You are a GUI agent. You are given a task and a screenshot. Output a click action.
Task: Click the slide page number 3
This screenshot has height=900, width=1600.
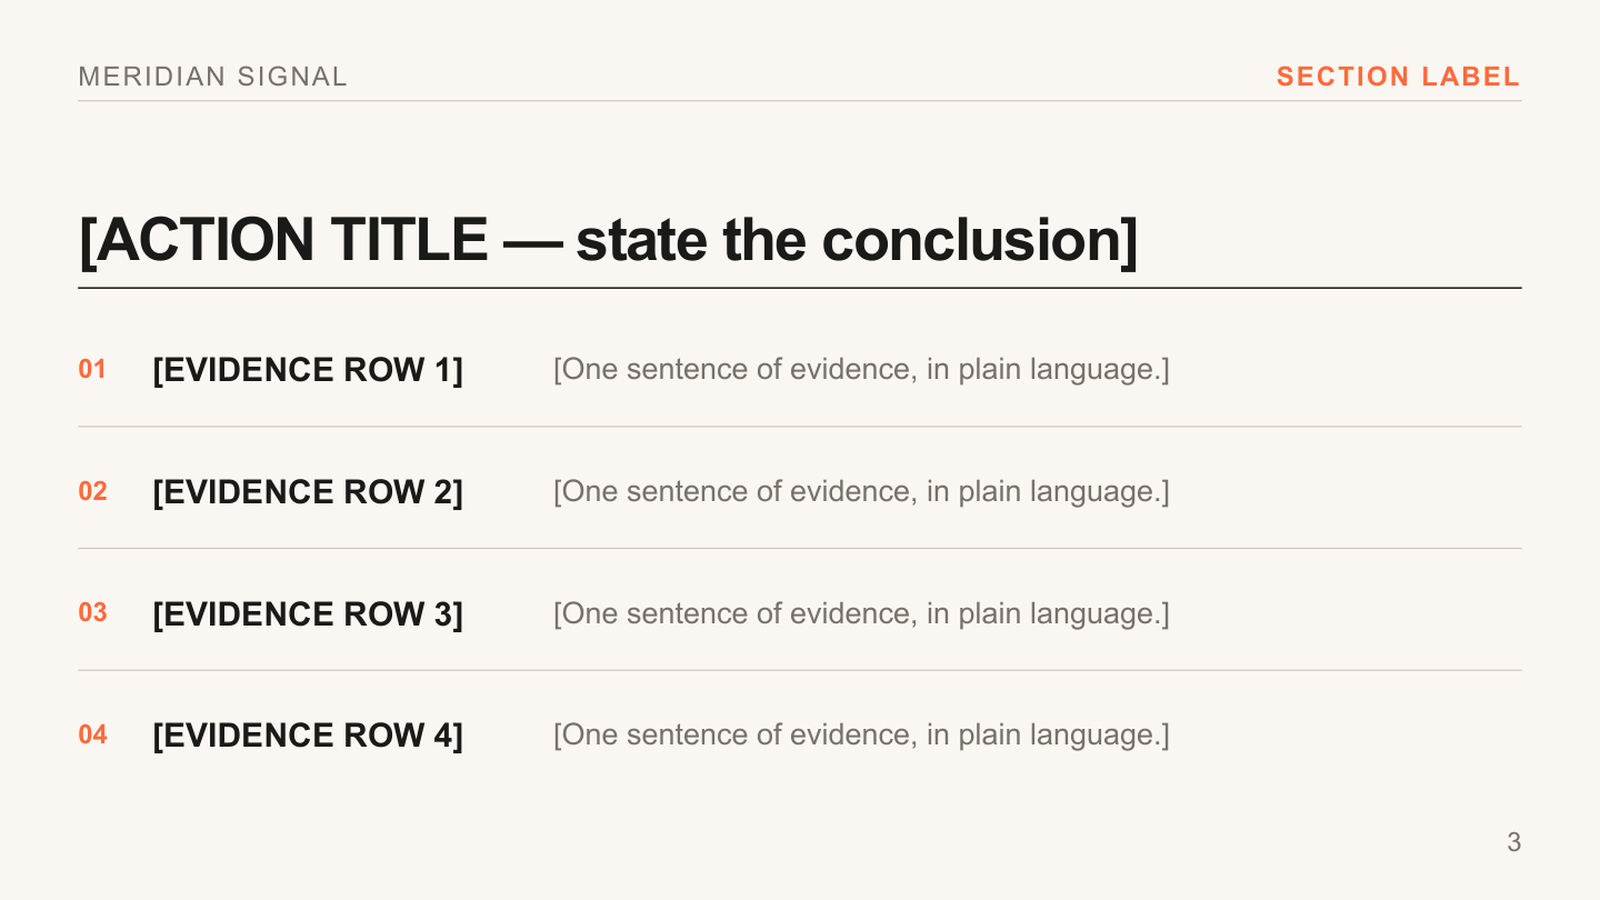point(1514,842)
